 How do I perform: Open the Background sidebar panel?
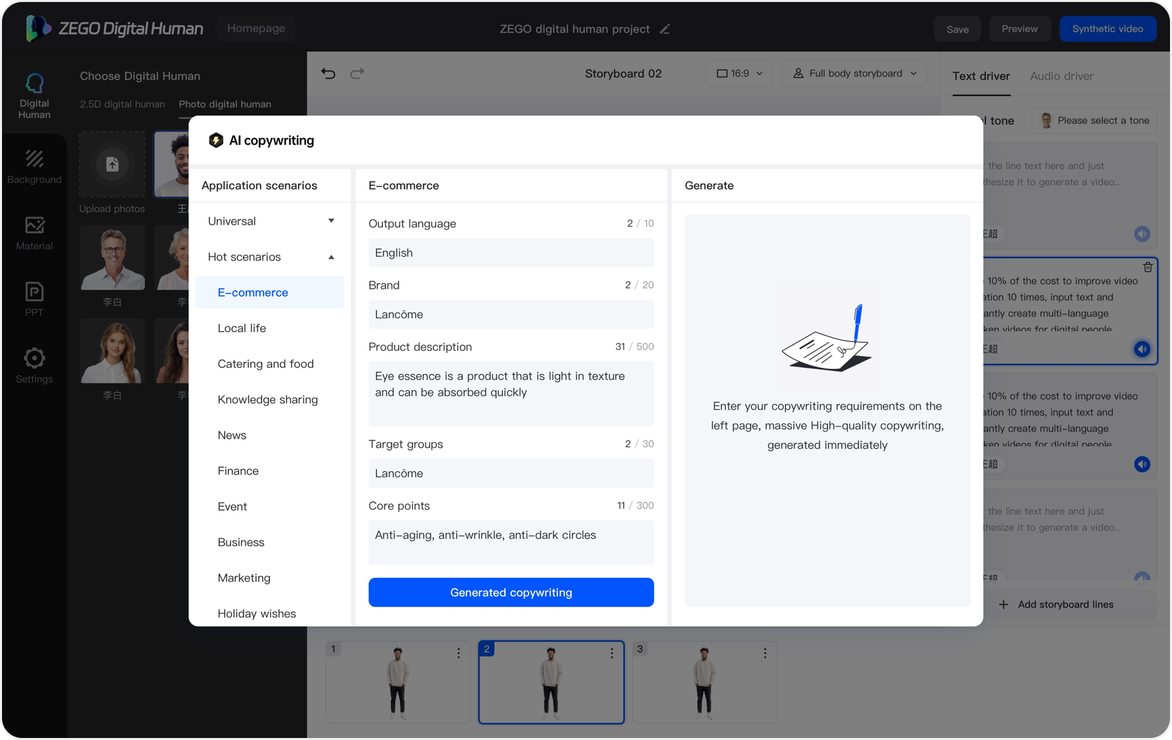click(34, 166)
